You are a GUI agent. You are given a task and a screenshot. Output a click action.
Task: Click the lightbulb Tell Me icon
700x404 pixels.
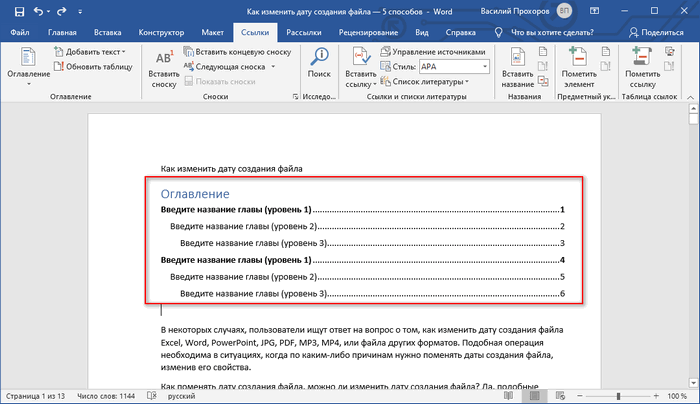click(498, 33)
